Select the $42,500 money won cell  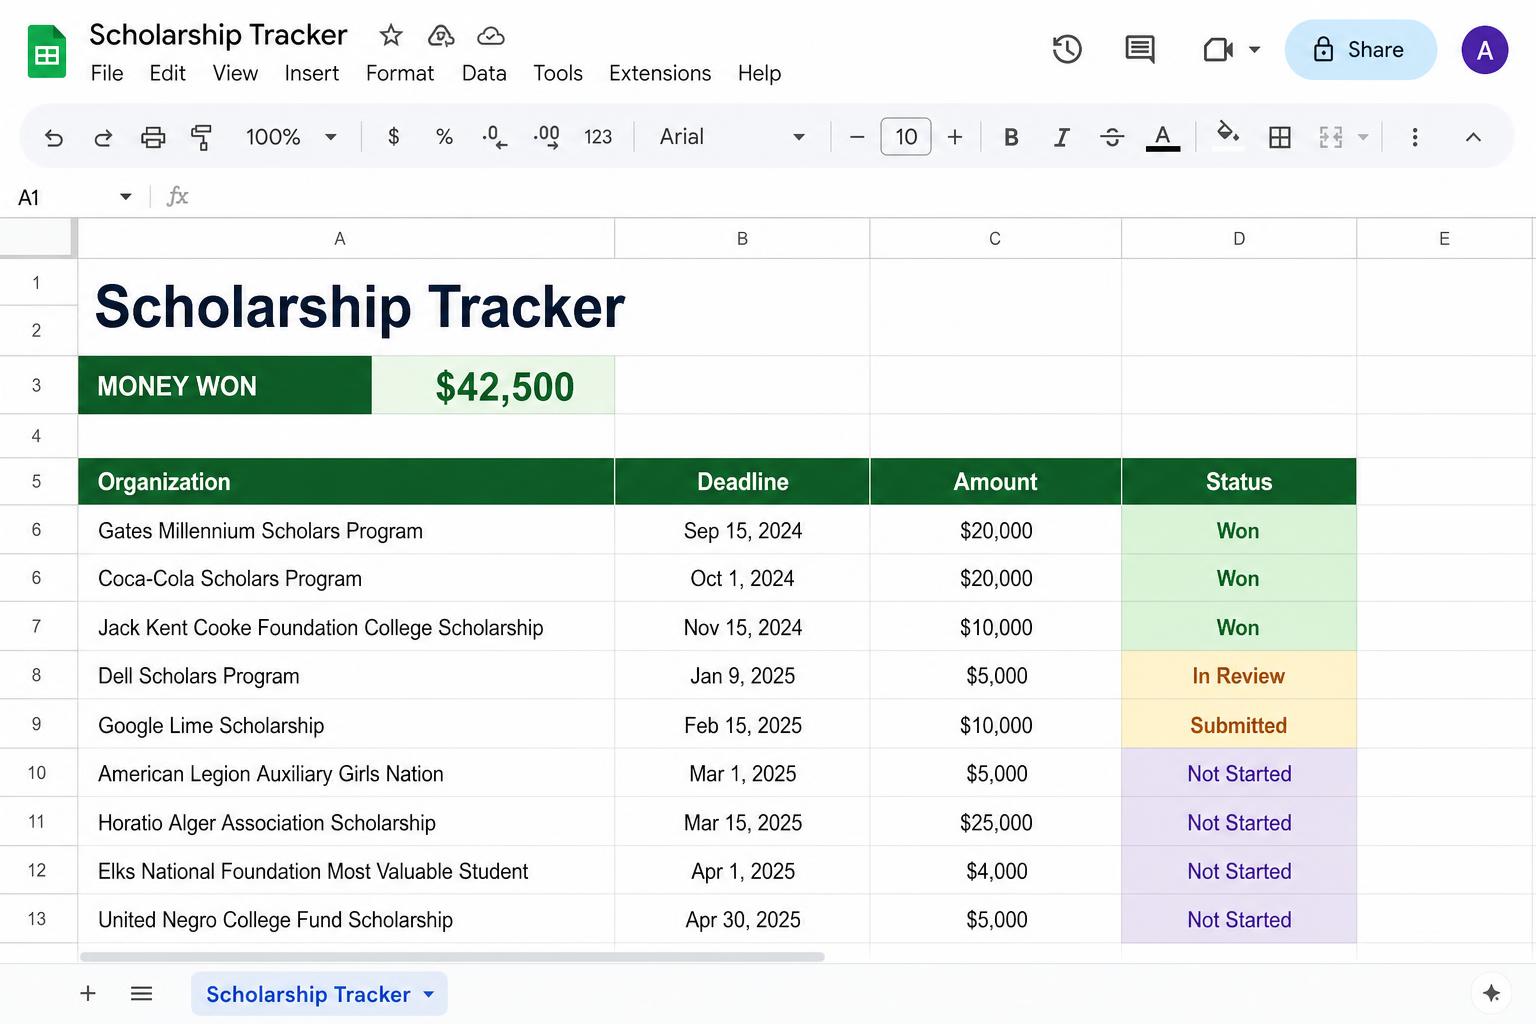(x=493, y=386)
